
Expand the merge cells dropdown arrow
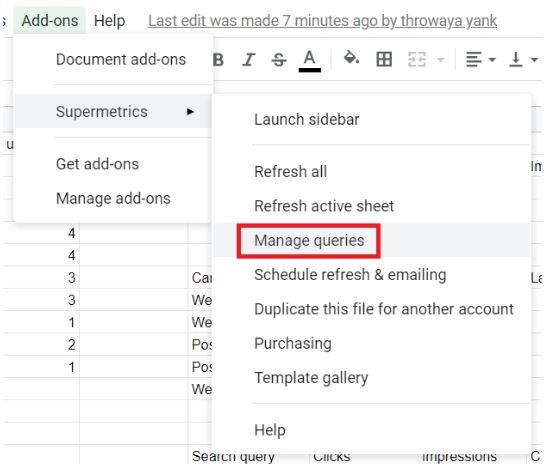(440, 59)
